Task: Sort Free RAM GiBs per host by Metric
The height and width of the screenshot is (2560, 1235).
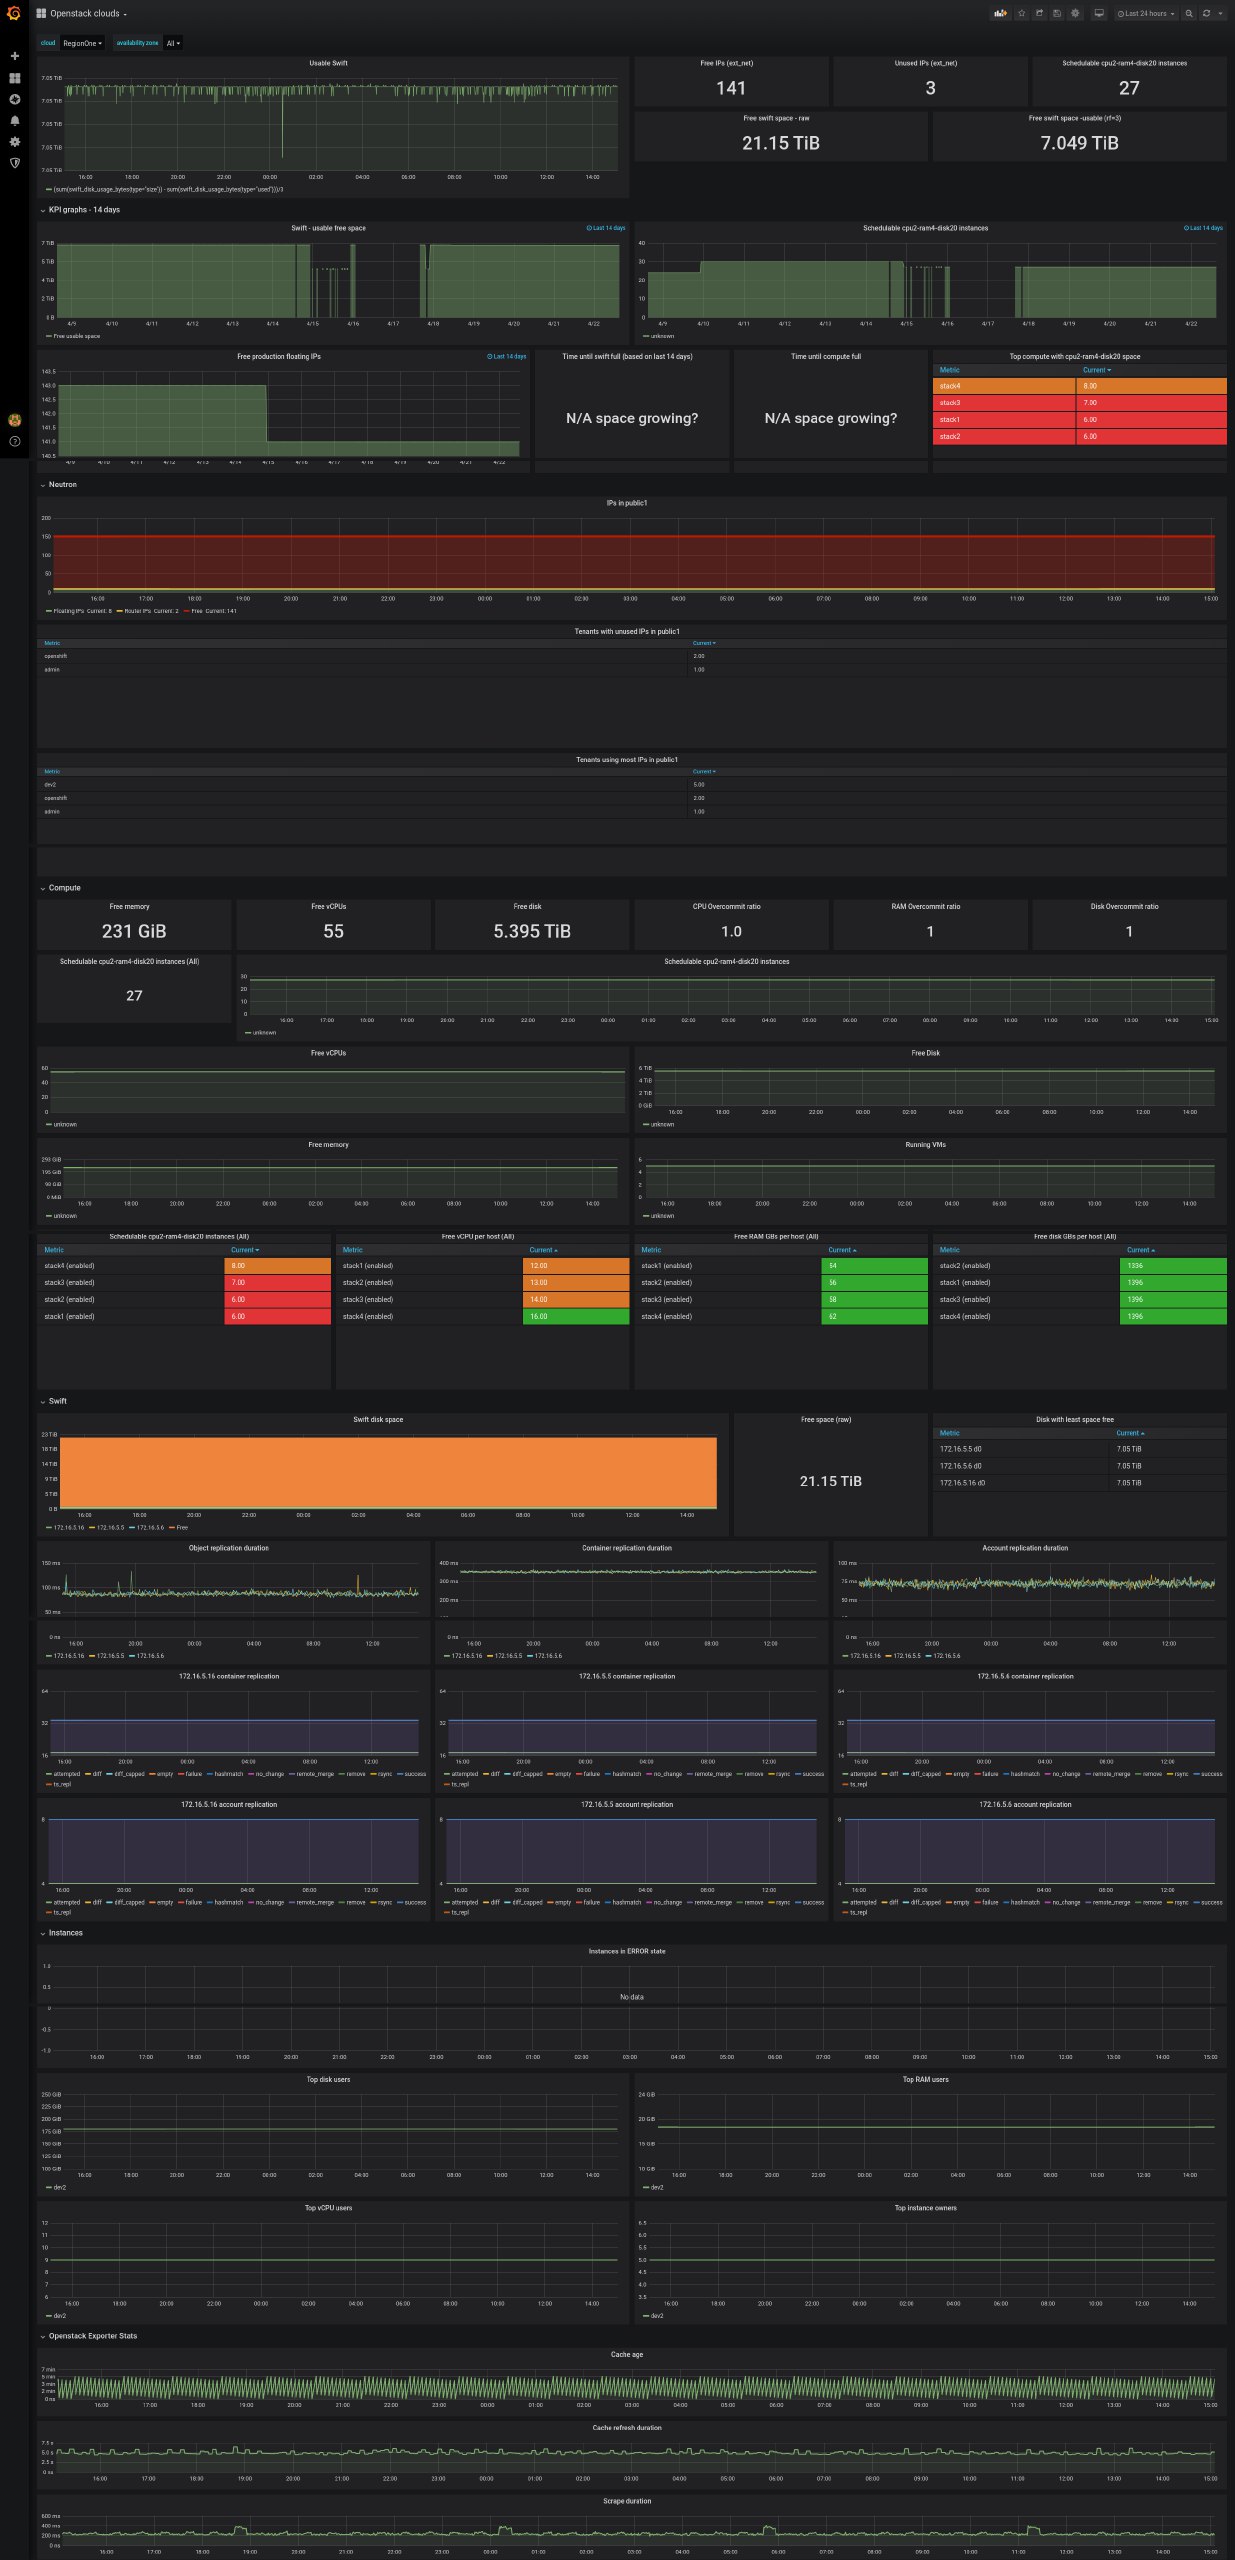Action: [651, 1250]
